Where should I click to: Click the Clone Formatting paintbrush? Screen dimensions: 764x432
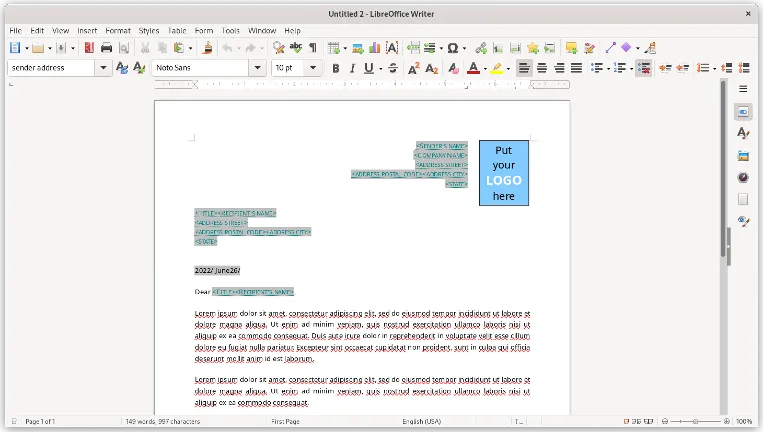coord(207,48)
